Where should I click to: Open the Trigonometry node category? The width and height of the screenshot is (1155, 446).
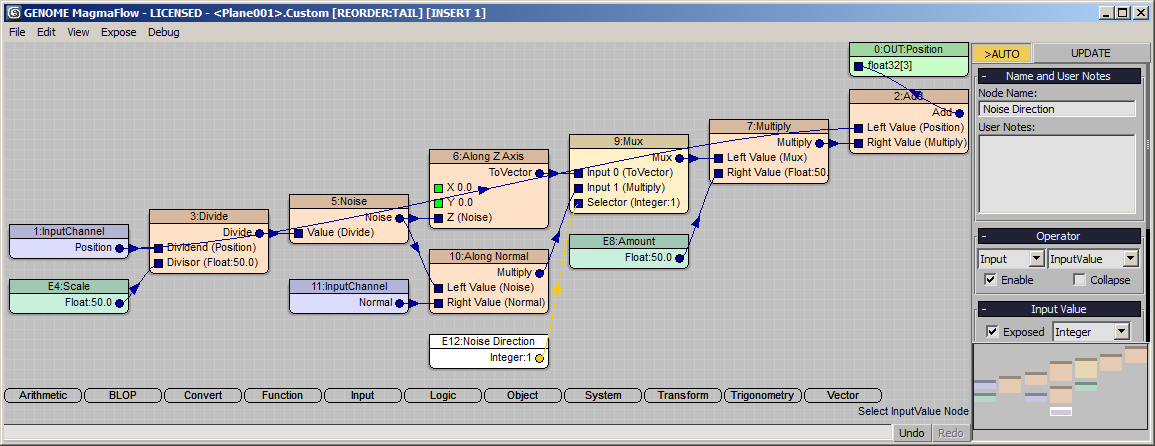762,395
